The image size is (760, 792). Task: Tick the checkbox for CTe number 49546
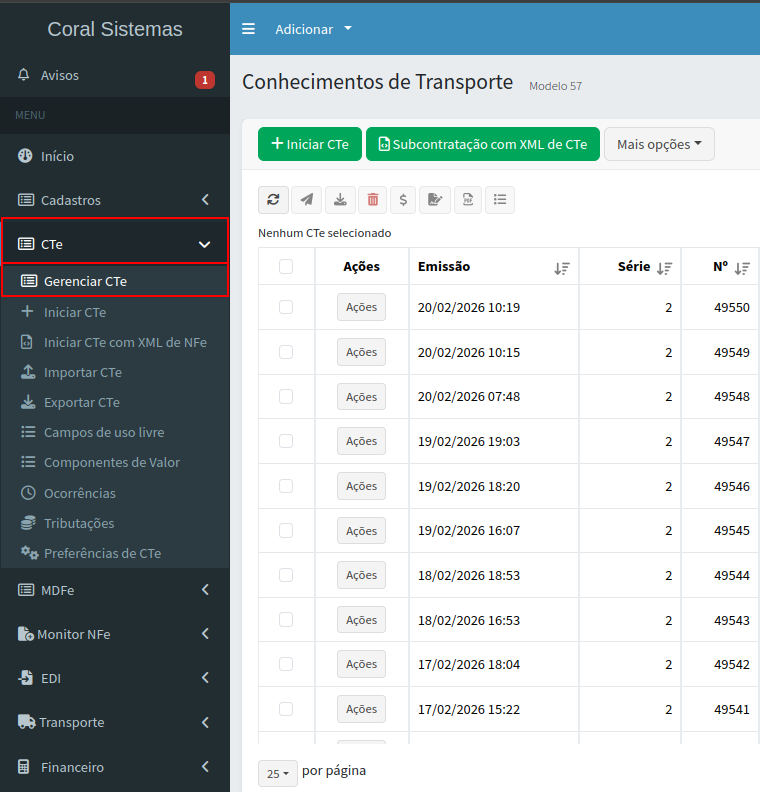click(286, 486)
